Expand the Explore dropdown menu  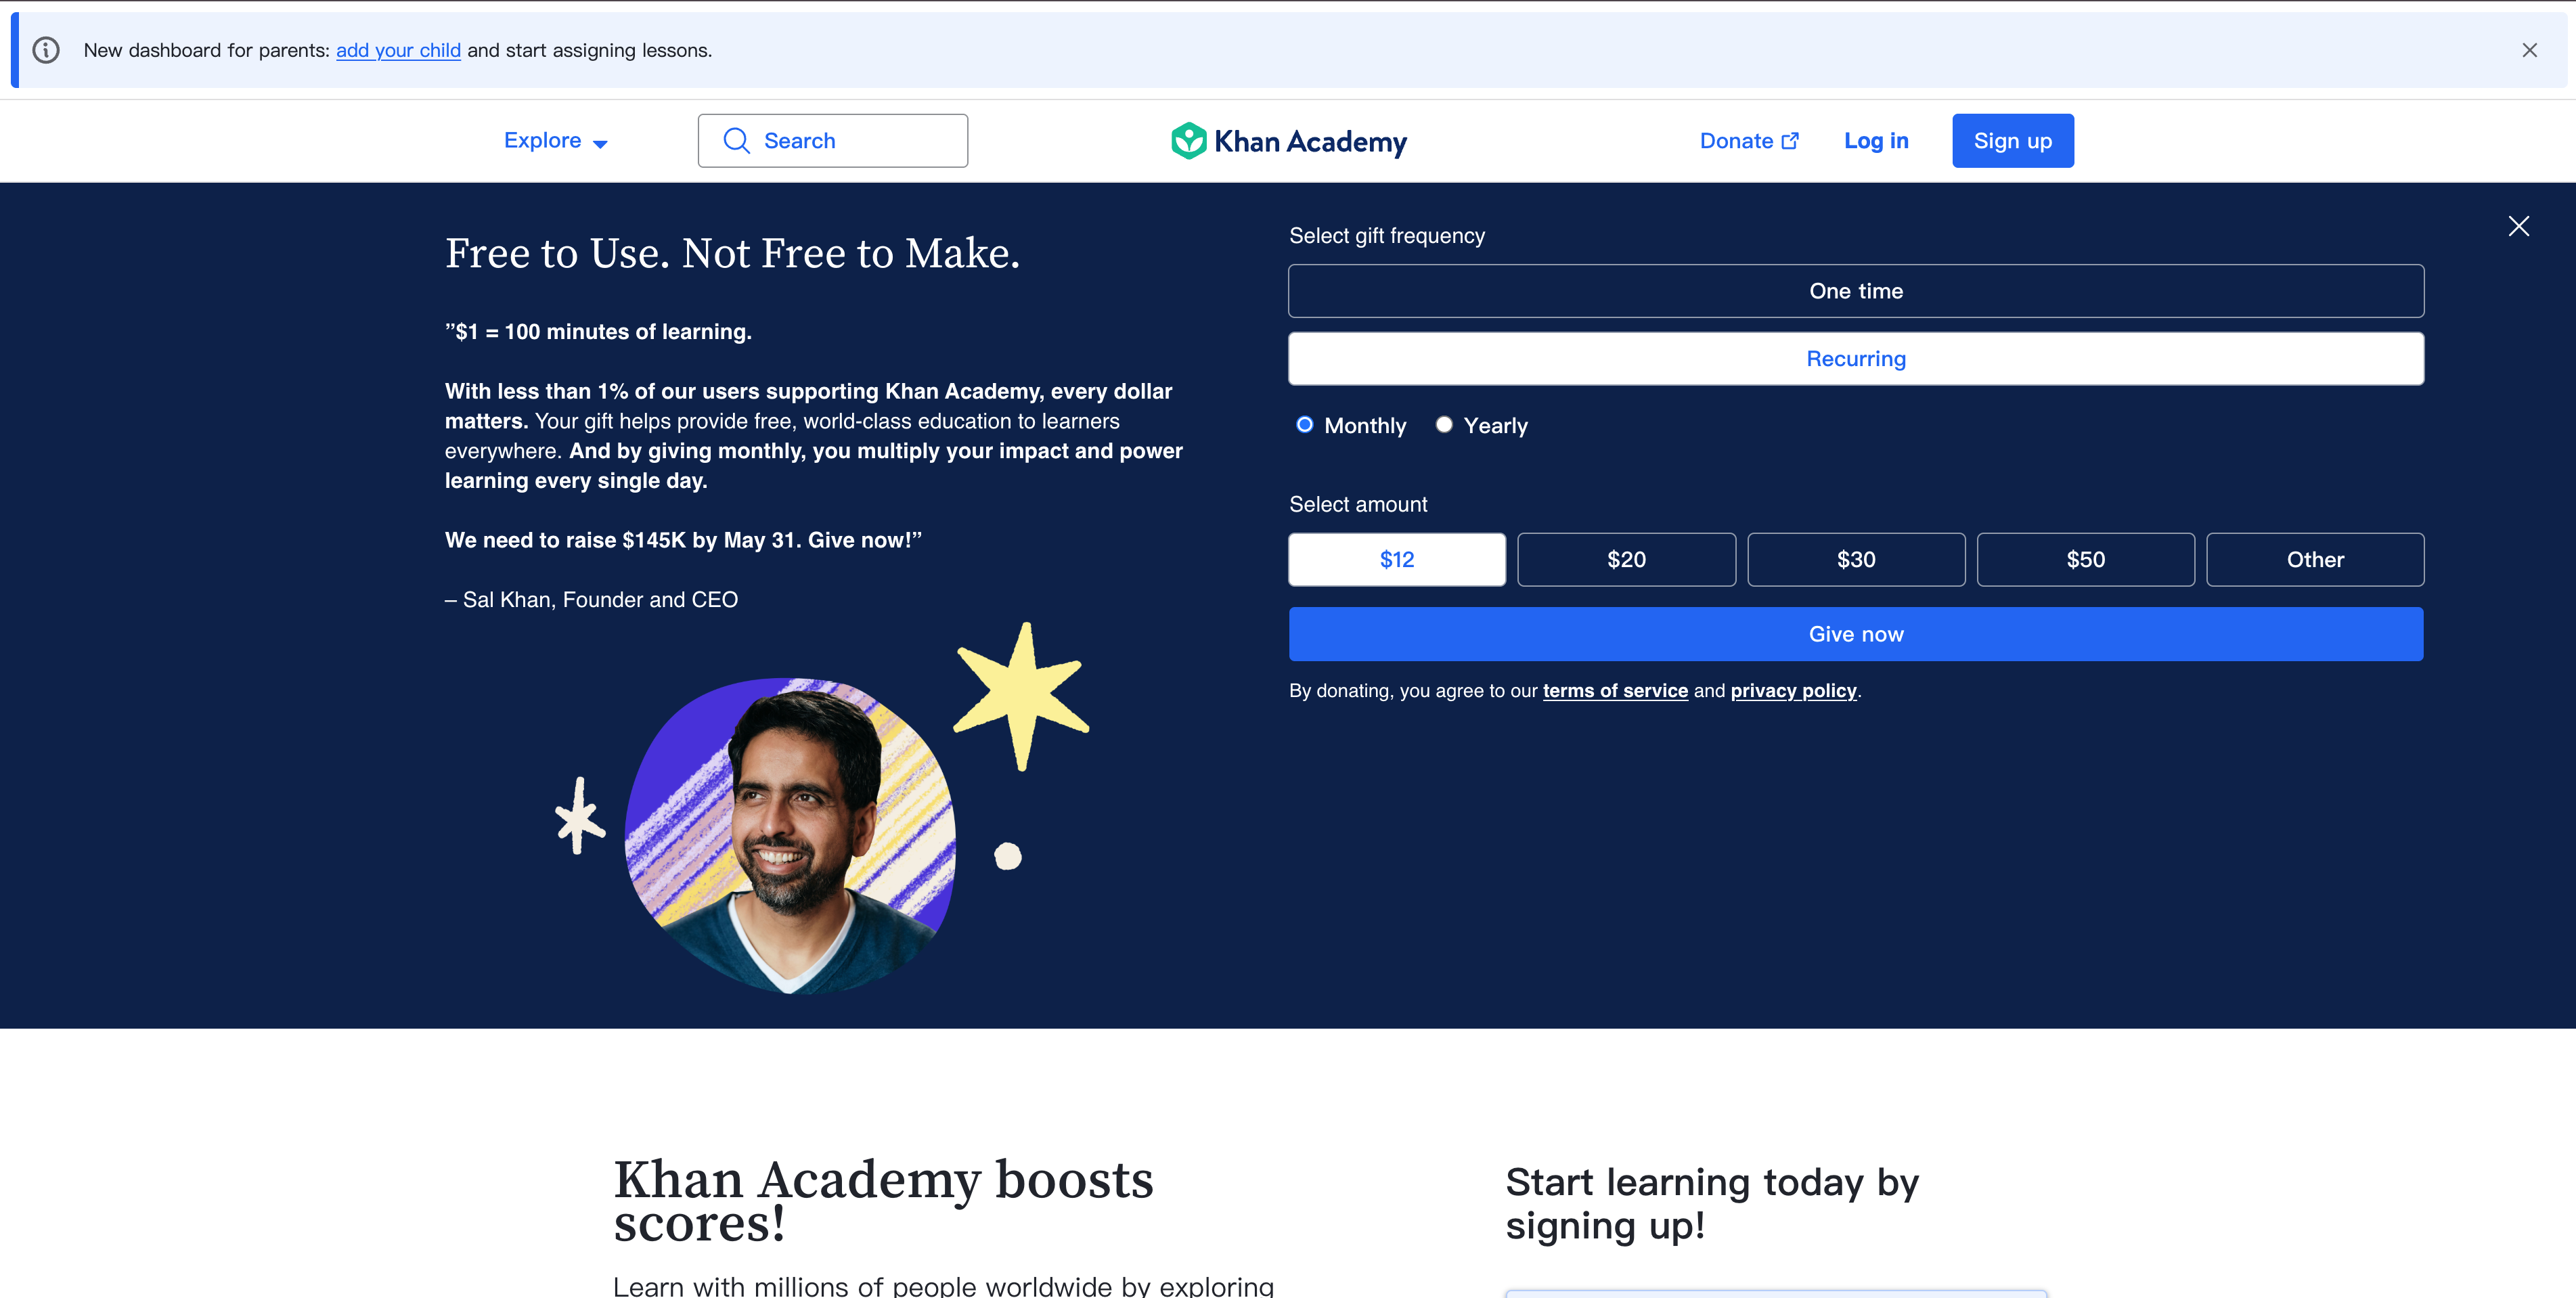click(555, 141)
